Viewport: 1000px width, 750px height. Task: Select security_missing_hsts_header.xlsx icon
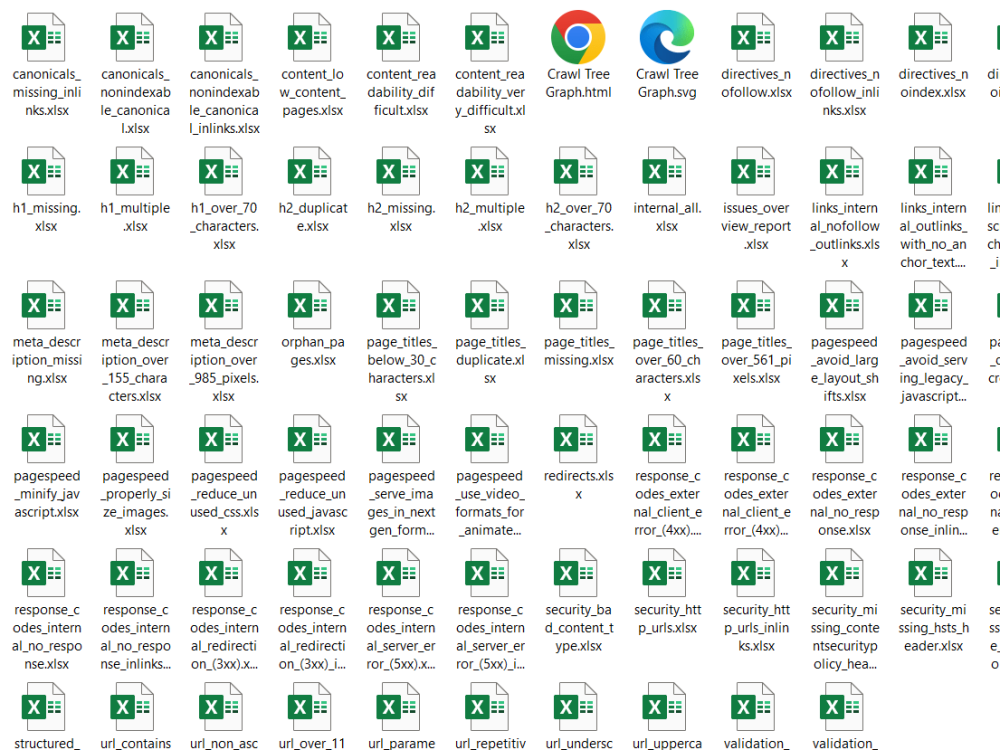[930, 573]
